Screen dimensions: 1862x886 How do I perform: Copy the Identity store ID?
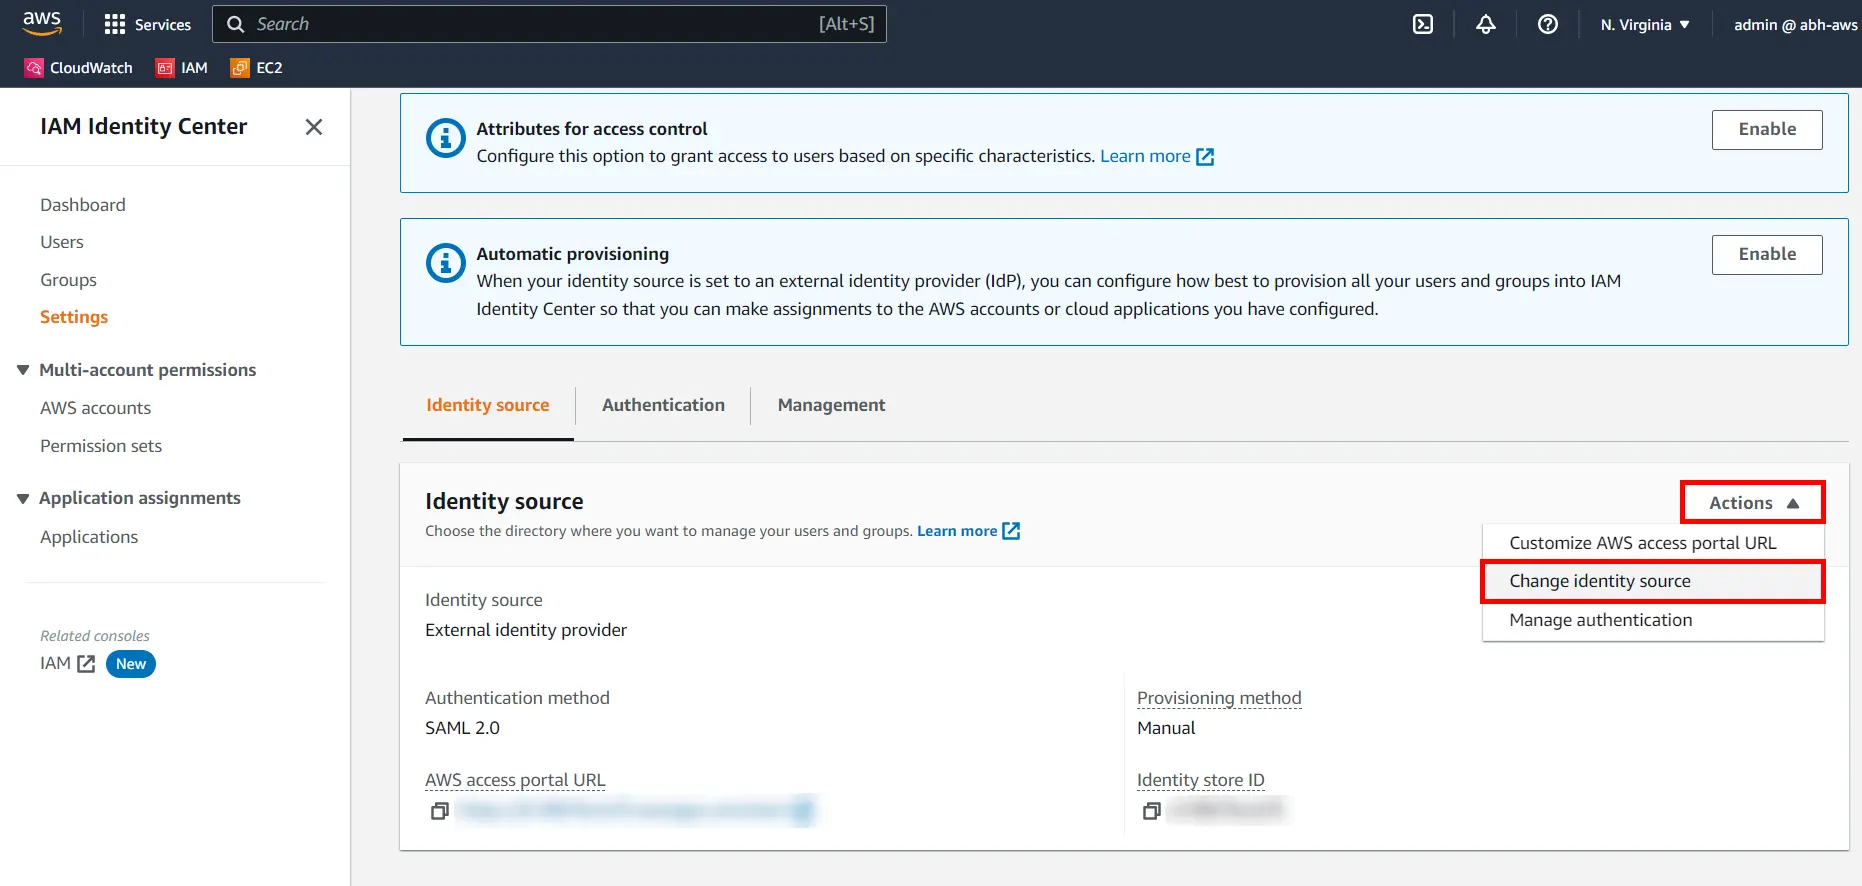coord(1151,811)
